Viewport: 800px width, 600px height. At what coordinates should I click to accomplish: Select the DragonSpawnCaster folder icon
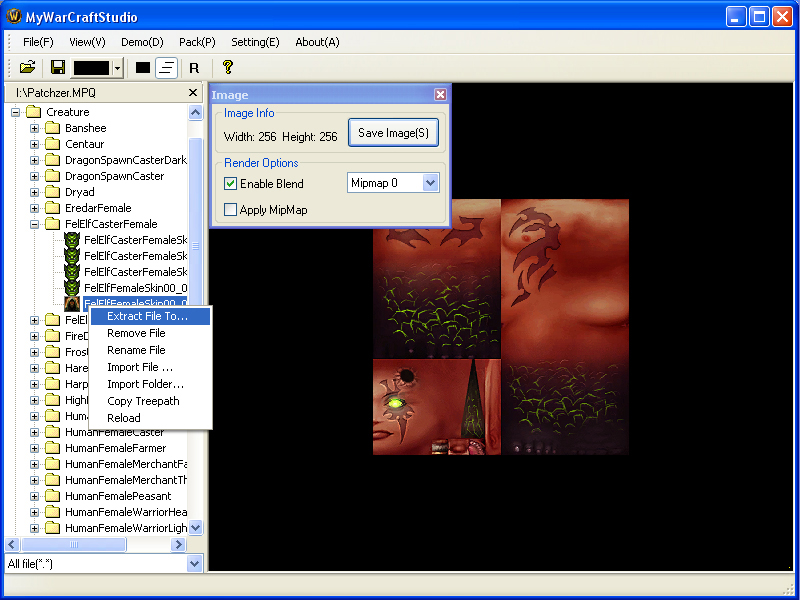53,176
